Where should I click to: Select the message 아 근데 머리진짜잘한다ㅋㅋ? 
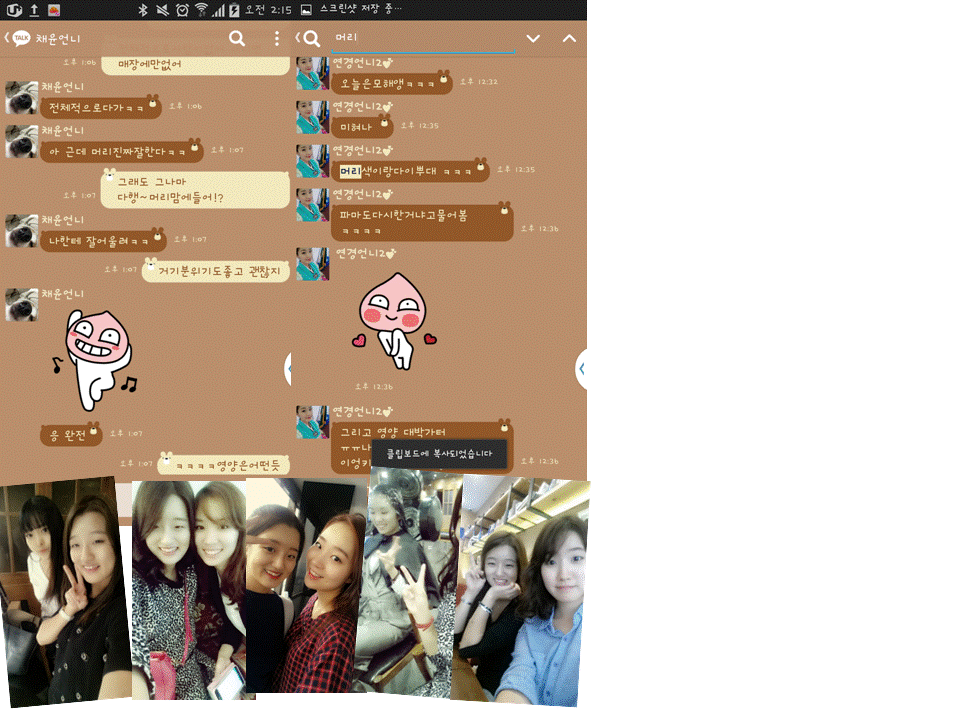[119, 152]
